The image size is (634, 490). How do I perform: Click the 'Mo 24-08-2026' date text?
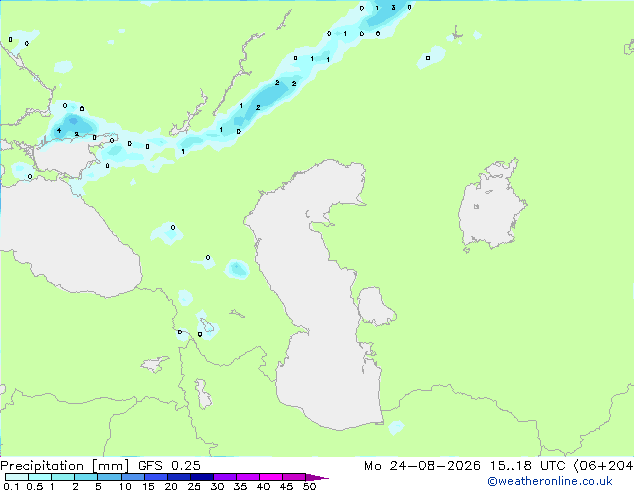[423, 466]
